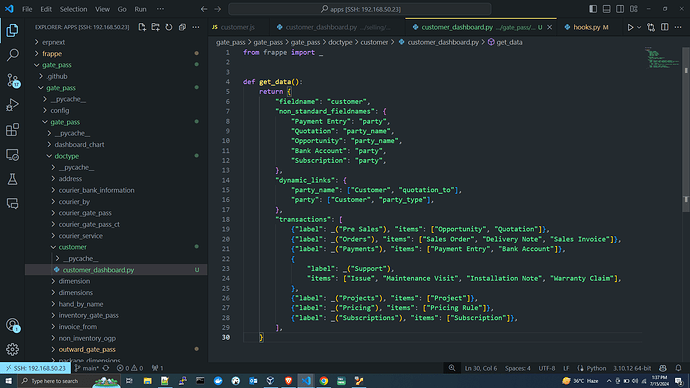Click Ln 30, Col 6 status item

(x=481, y=368)
